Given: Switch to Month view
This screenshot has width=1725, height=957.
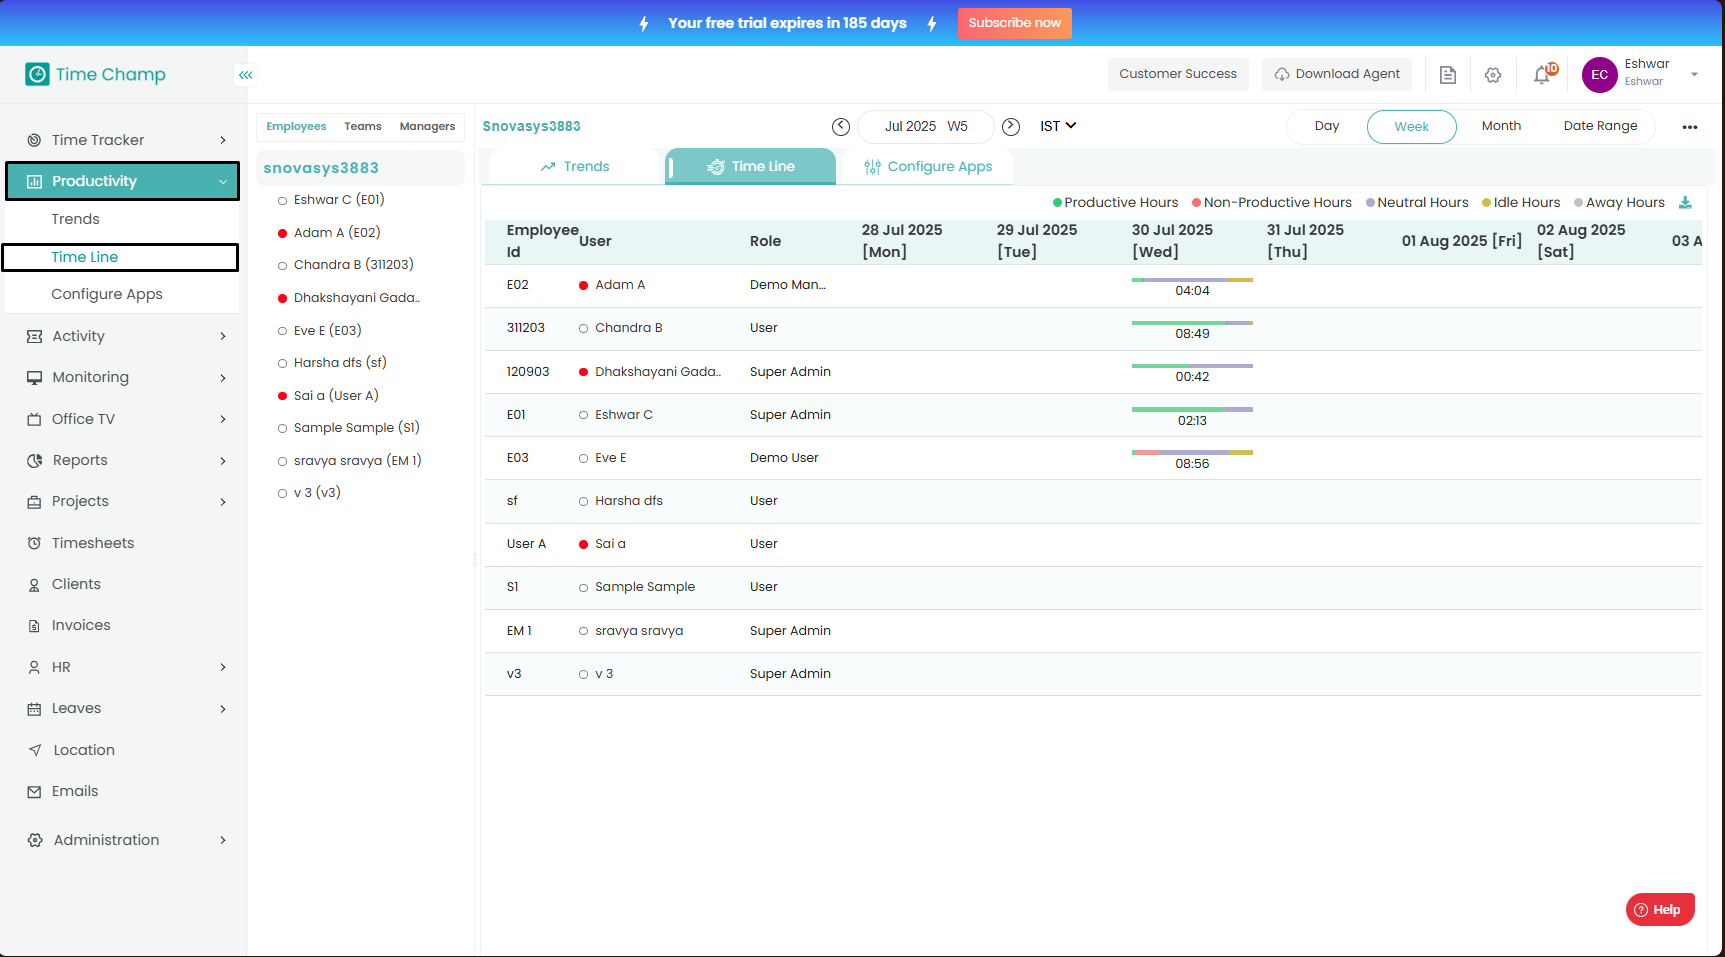Looking at the screenshot, I should [1500, 126].
